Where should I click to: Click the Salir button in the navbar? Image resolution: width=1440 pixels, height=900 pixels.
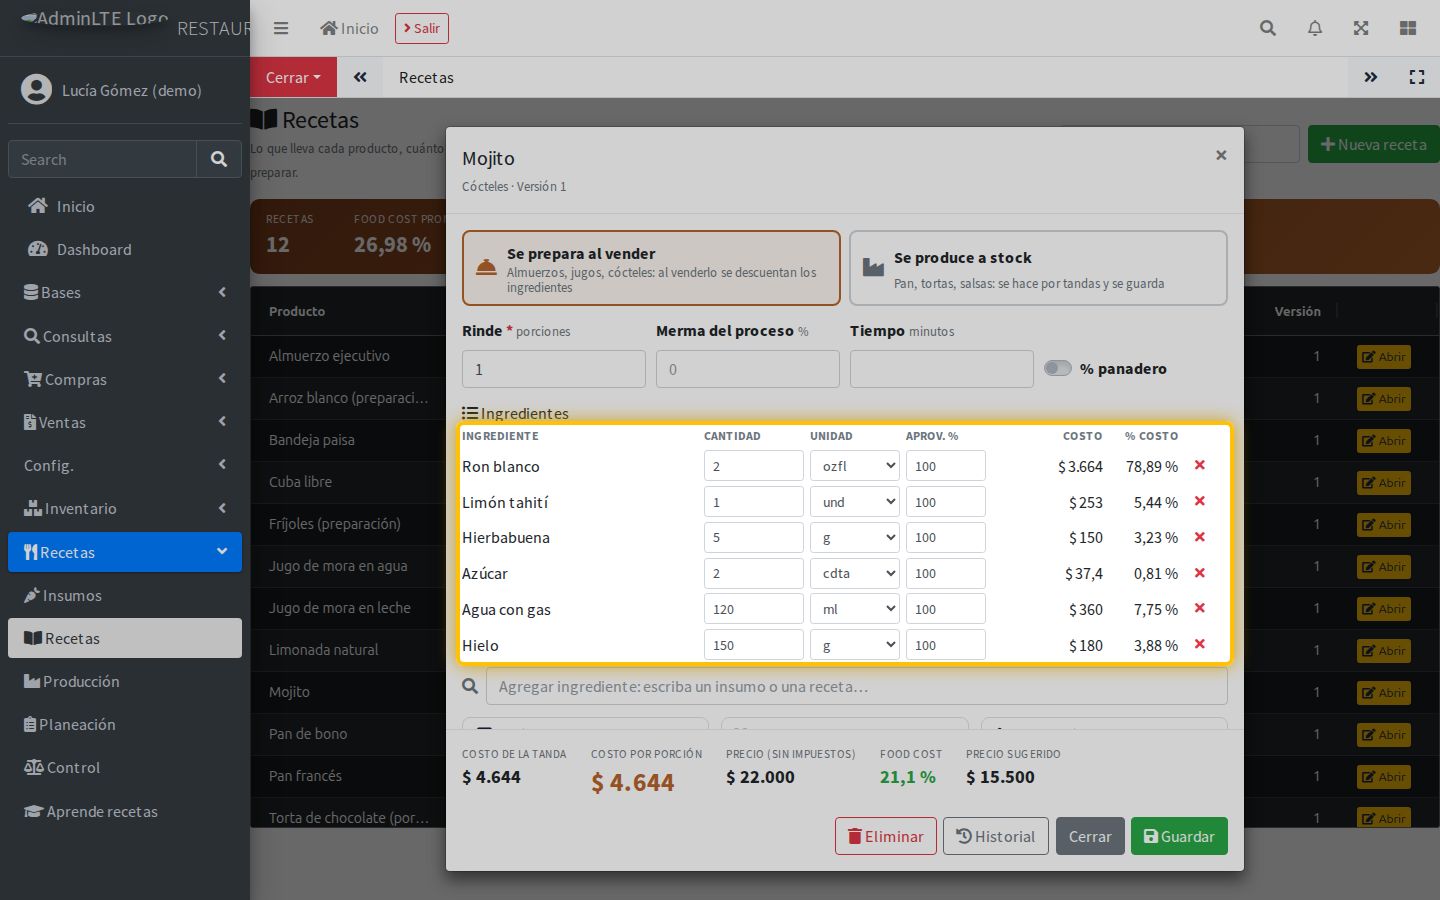pyautogui.click(x=422, y=28)
